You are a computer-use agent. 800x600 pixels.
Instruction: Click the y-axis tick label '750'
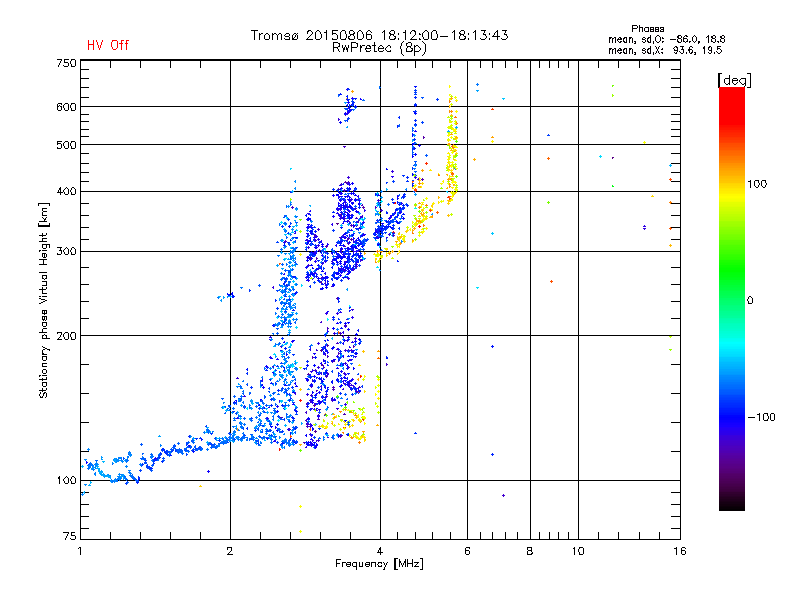coord(66,63)
